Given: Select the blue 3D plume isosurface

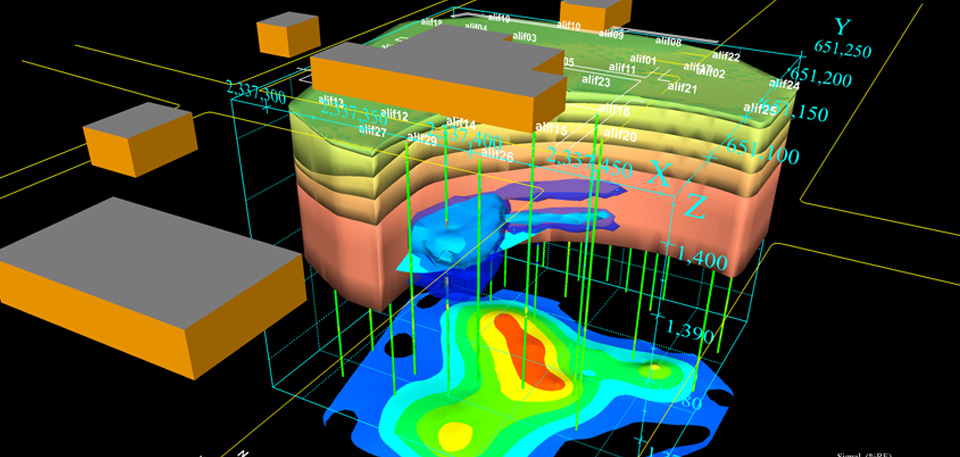Looking at the screenshot, I should click(x=455, y=240).
